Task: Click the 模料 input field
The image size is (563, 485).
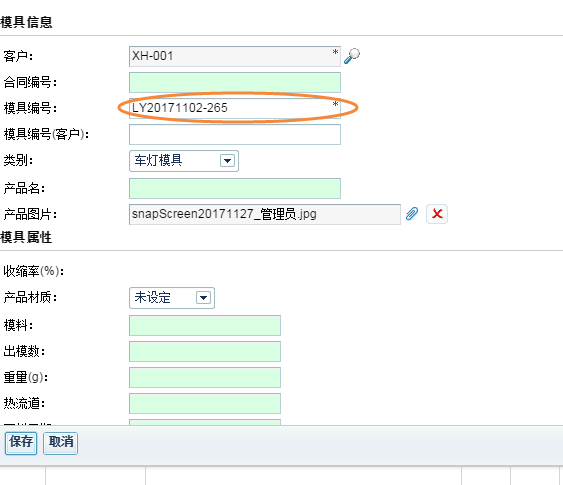Action: (205, 326)
